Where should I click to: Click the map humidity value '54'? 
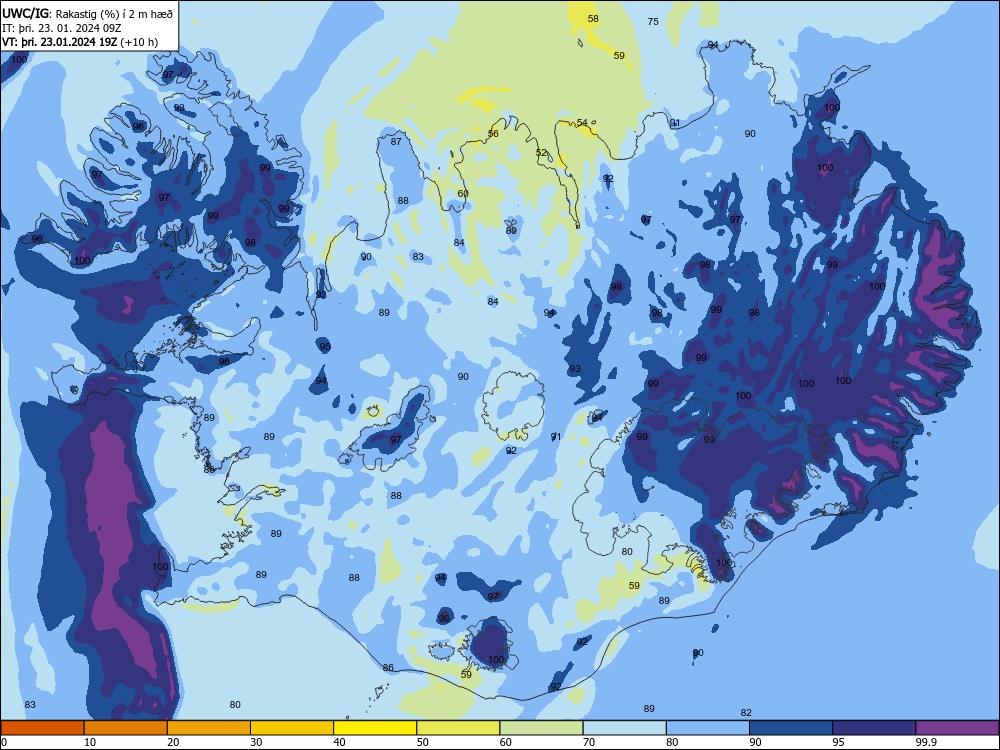click(582, 122)
